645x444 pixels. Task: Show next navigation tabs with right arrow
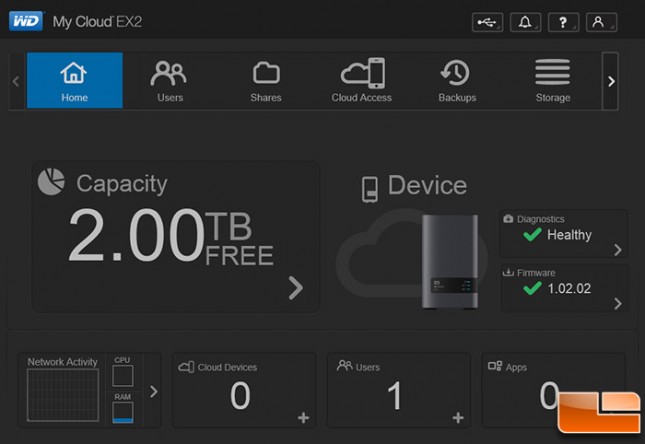tap(611, 81)
